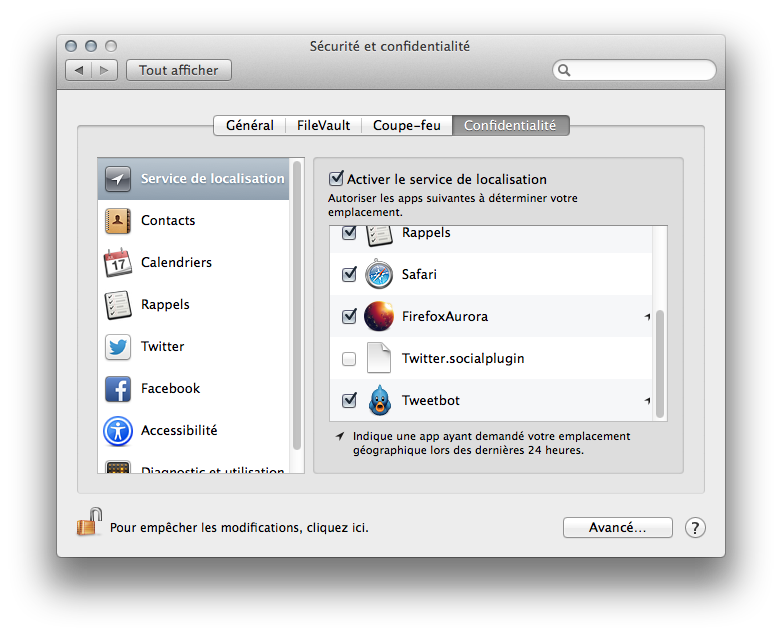Open help with the question mark button

click(695, 528)
